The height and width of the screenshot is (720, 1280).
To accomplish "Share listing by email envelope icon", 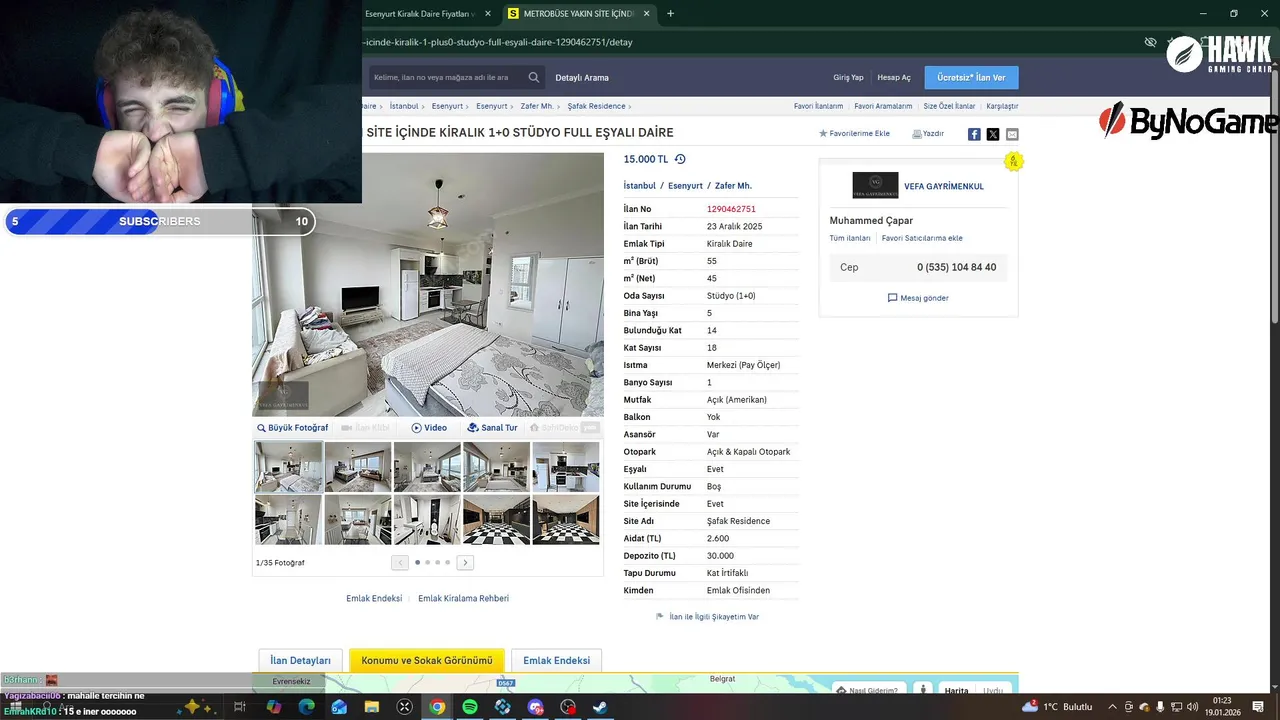I will [x=1012, y=134].
